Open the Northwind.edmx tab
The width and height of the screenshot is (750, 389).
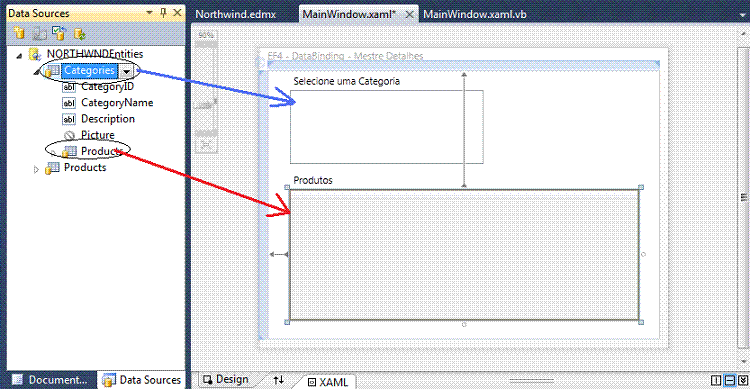tap(235, 14)
